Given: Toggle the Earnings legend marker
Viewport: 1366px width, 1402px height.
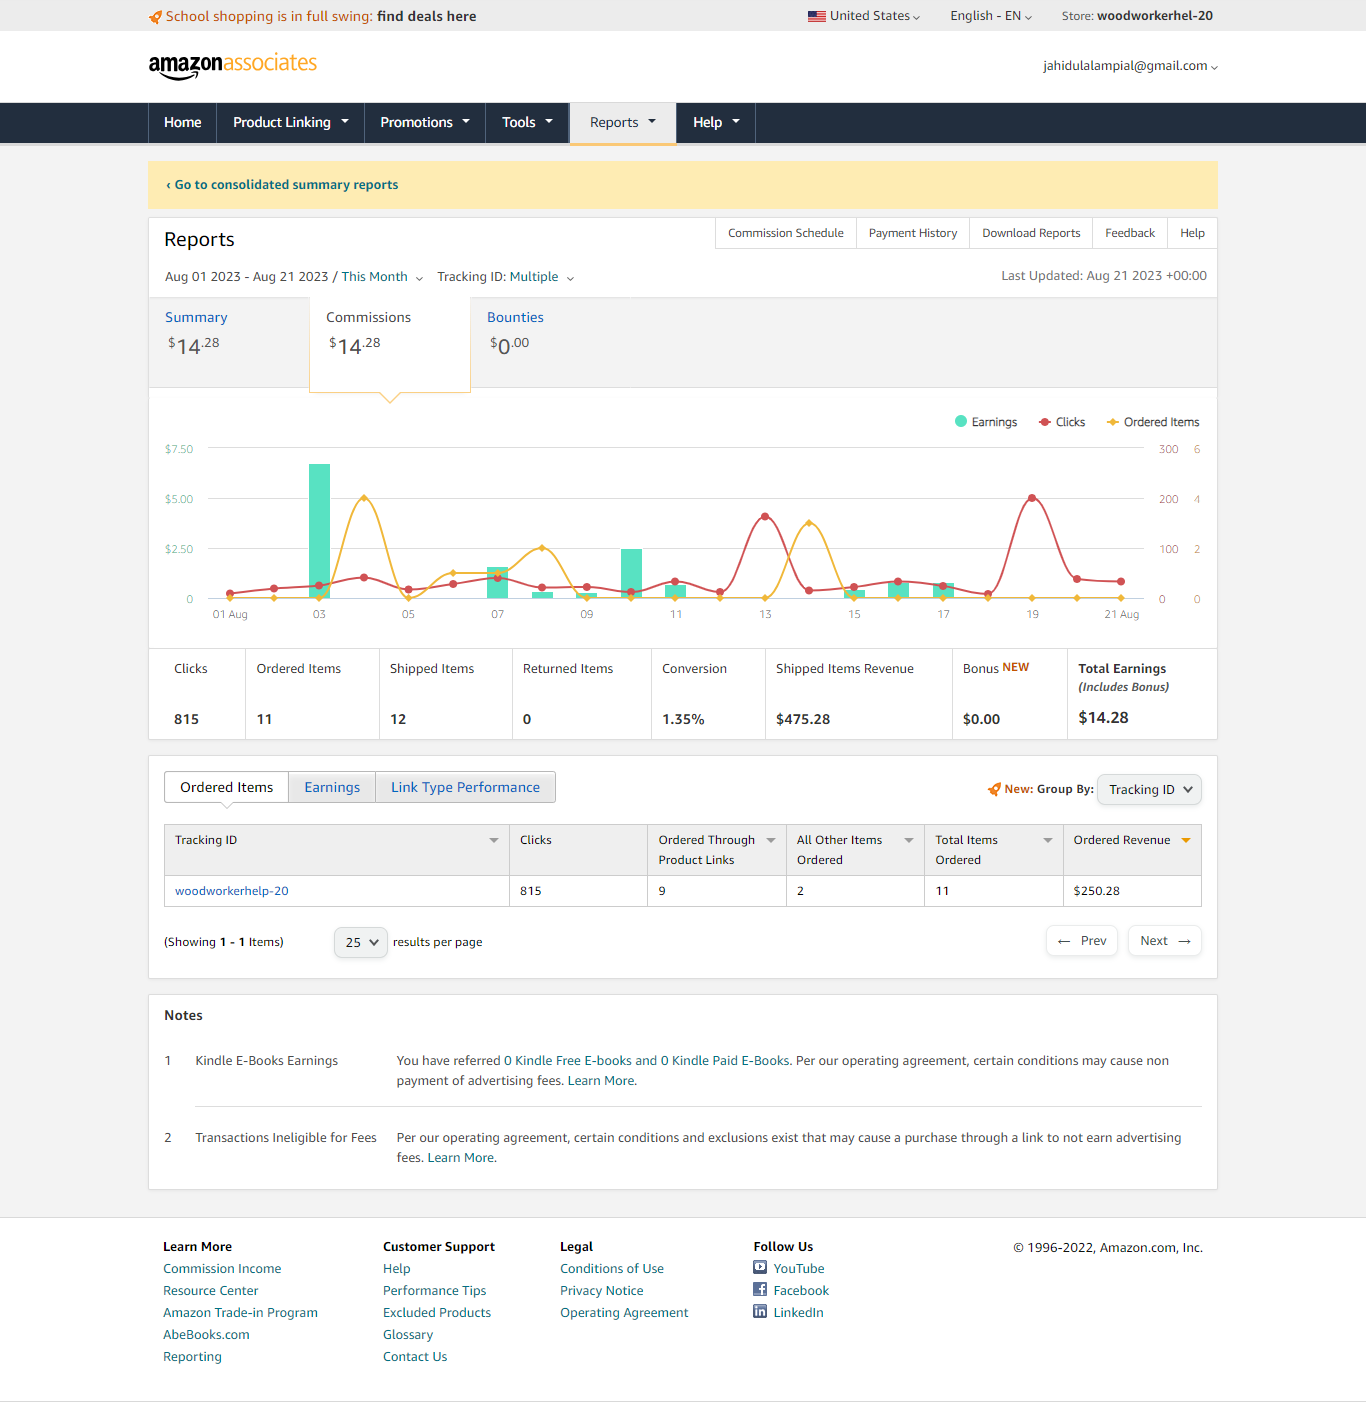Looking at the screenshot, I should 961,421.
